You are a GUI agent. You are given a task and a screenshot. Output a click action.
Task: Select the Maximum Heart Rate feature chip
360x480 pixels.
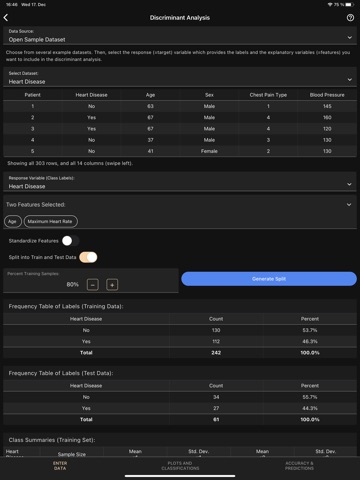coord(51,221)
